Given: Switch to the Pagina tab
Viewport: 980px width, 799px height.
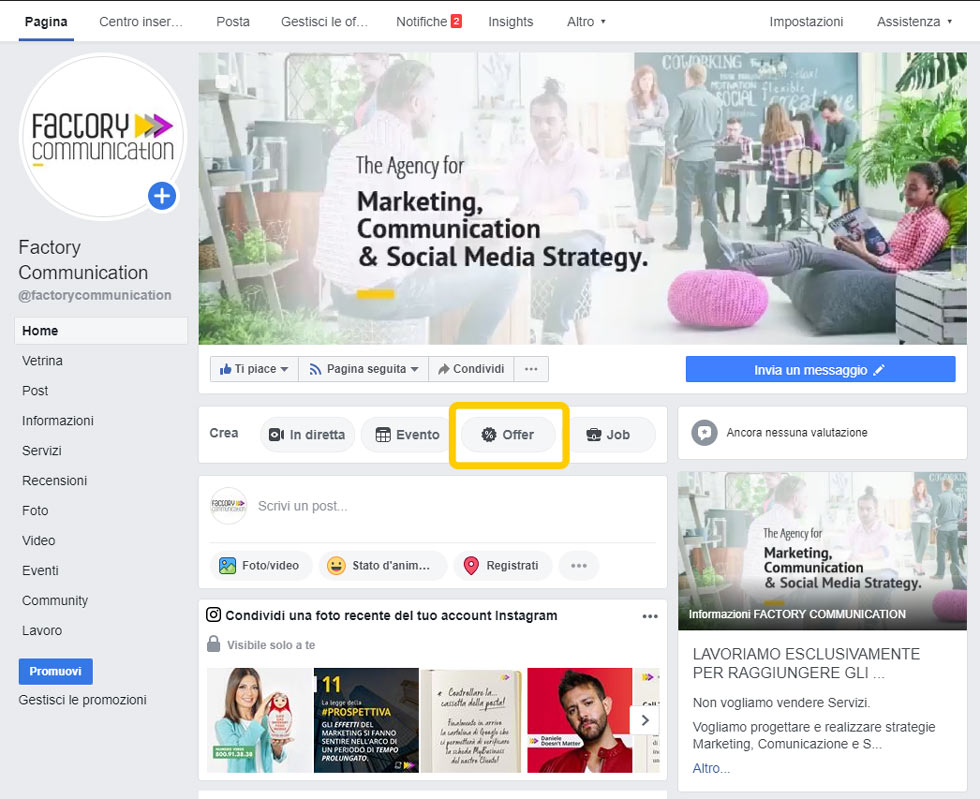Looking at the screenshot, I should coord(46,21).
